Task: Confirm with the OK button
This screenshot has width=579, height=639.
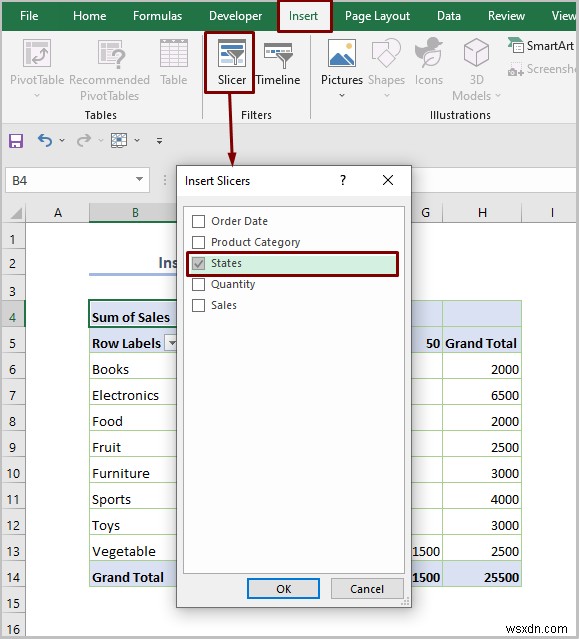Action: (283, 588)
